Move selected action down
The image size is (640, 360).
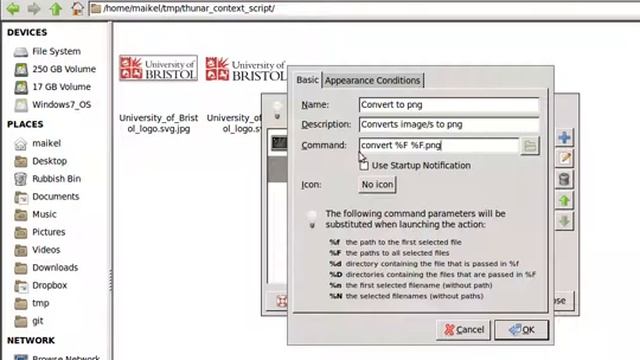tap(564, 222)
